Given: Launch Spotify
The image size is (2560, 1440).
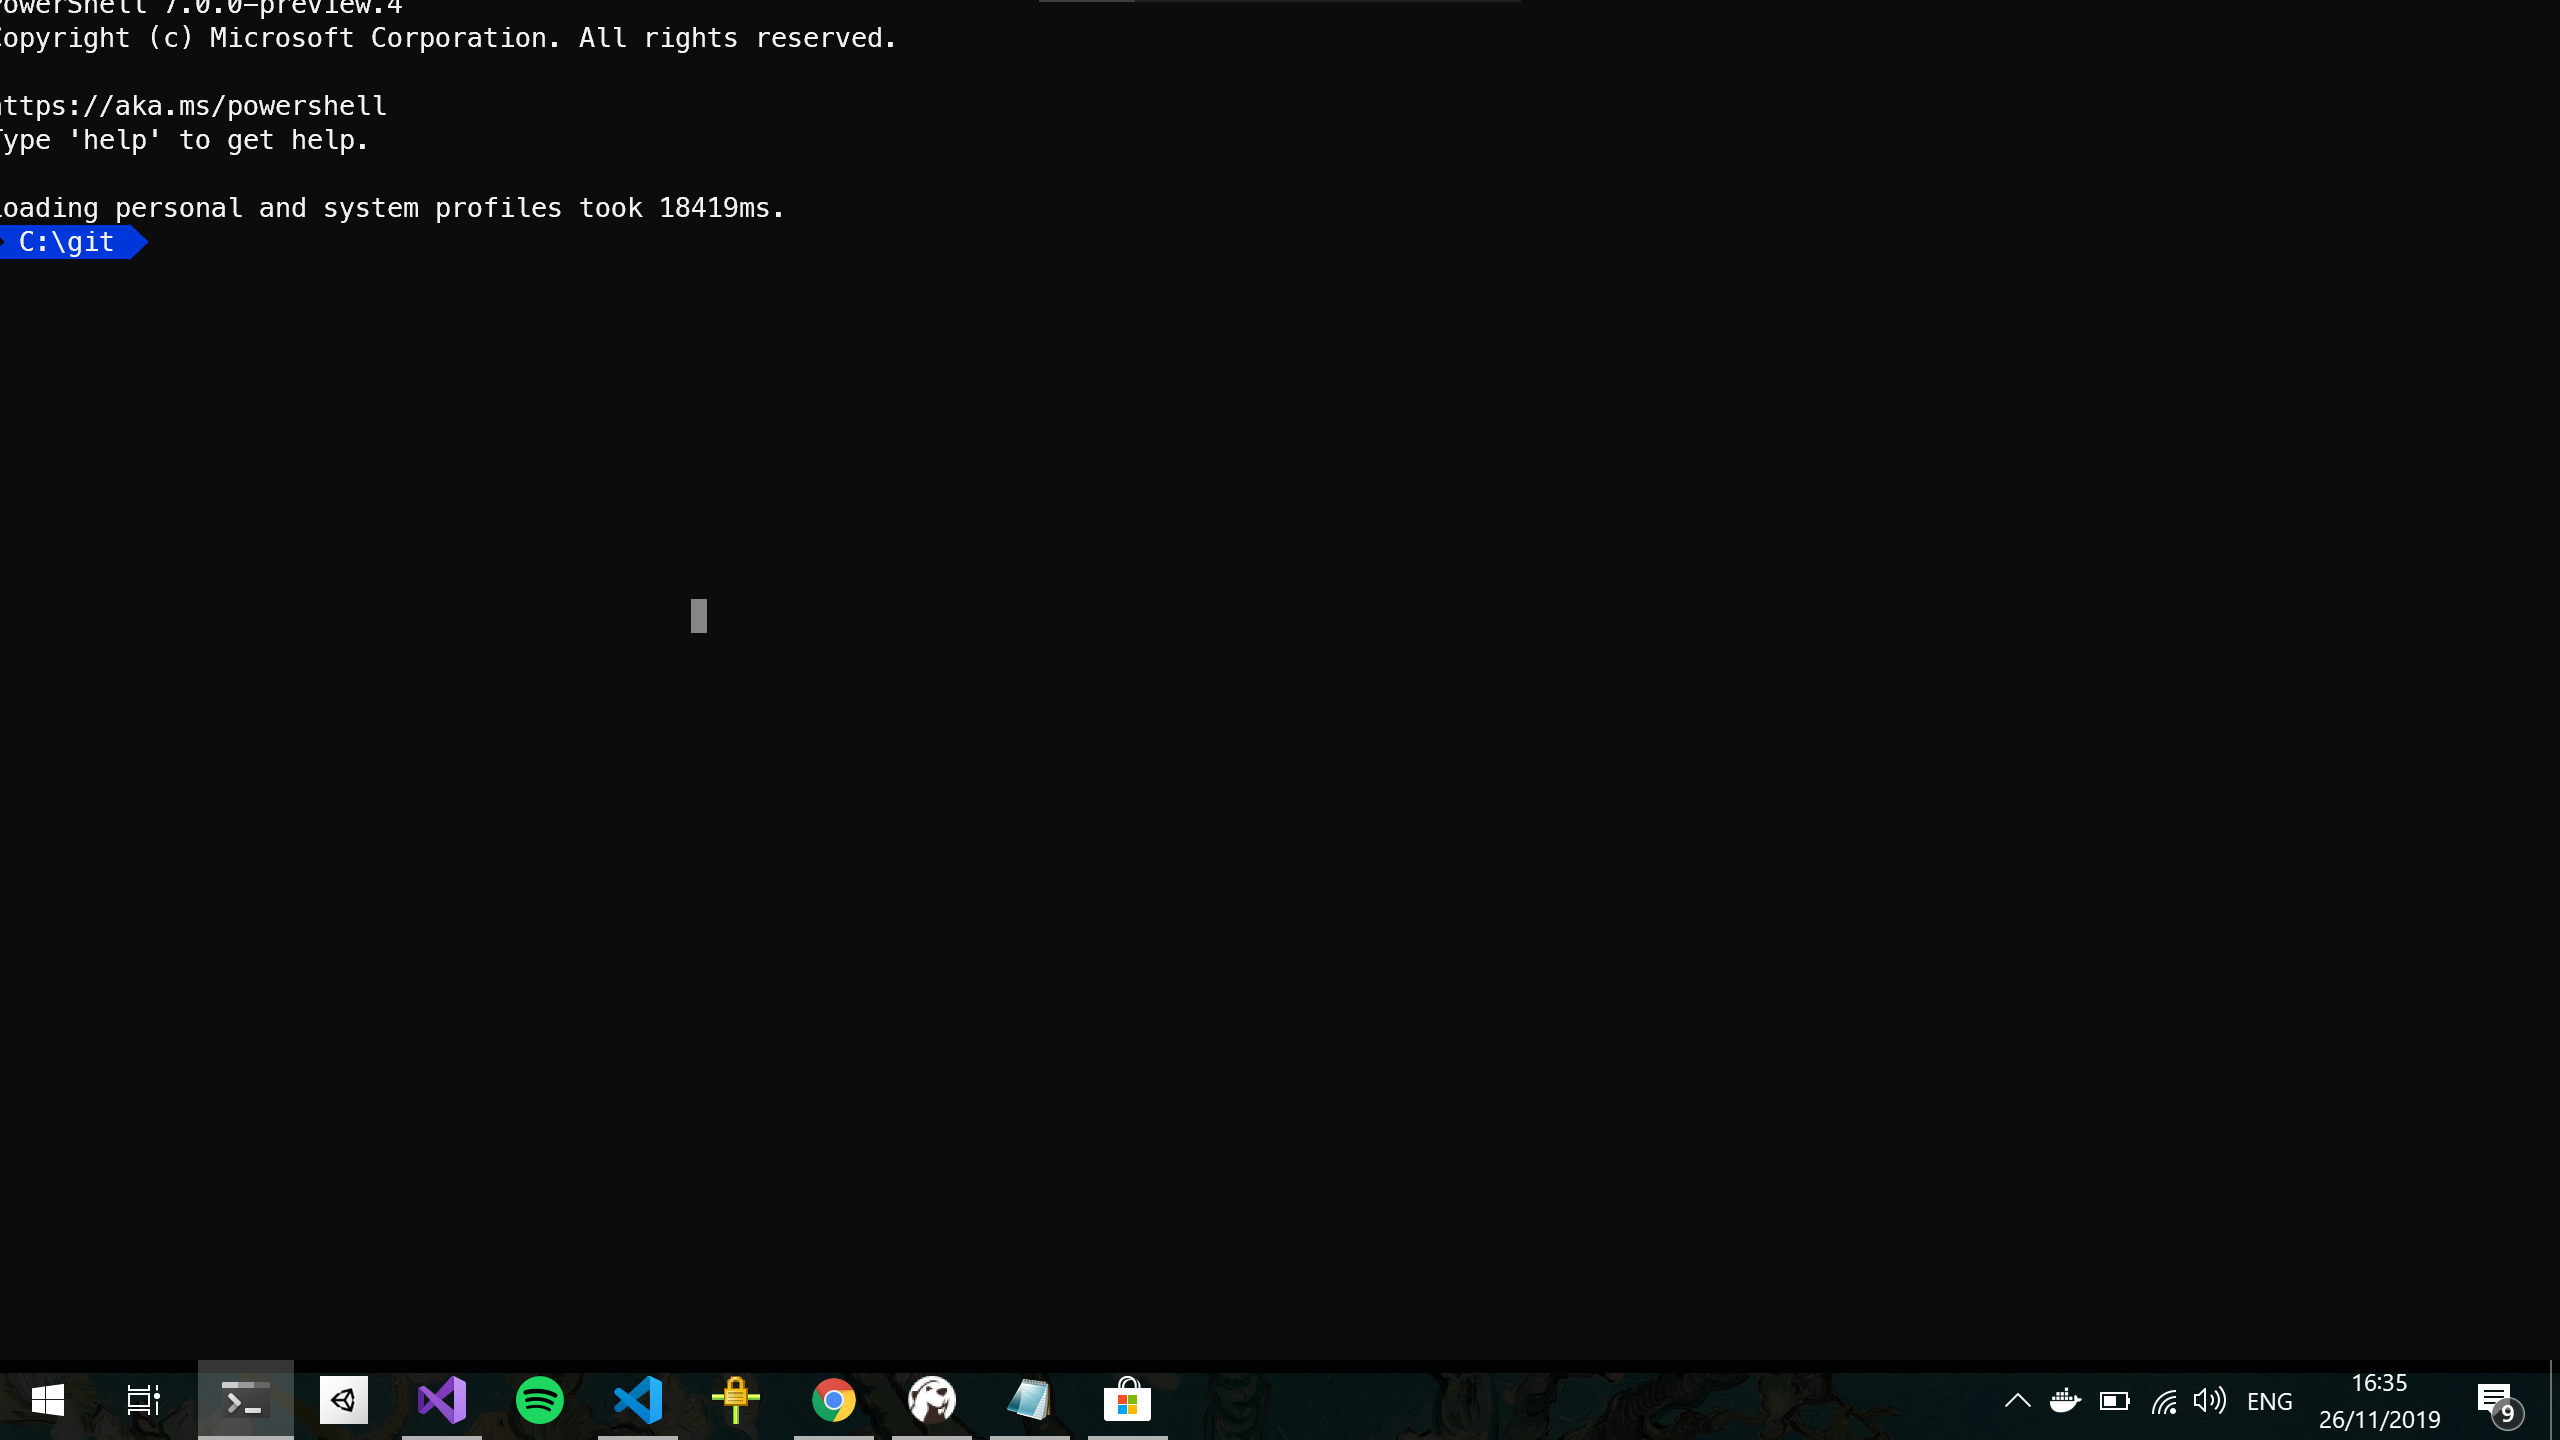Looking at the screenshot, I should (539, 1399).
